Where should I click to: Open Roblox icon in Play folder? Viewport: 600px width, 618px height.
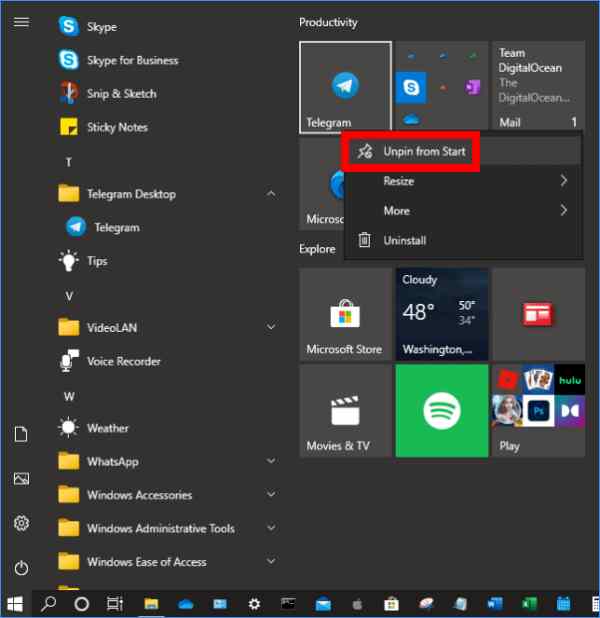coord(507,380)
